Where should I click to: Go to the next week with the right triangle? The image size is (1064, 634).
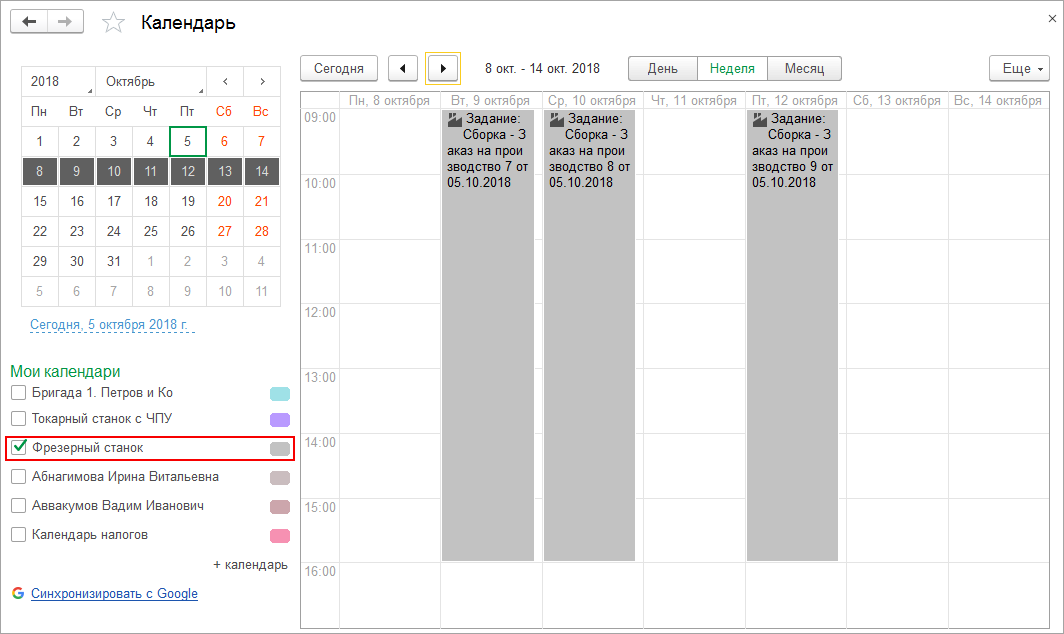pyautogui.click(x=443, y=68)
